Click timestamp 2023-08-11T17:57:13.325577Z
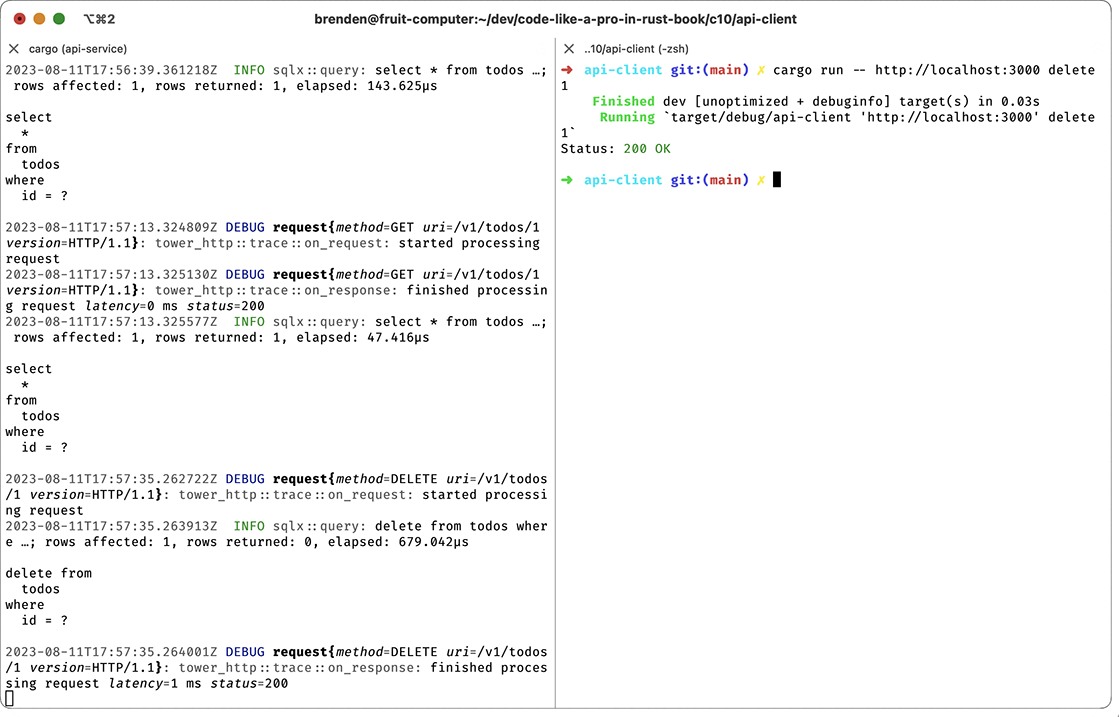 point(111,321)
